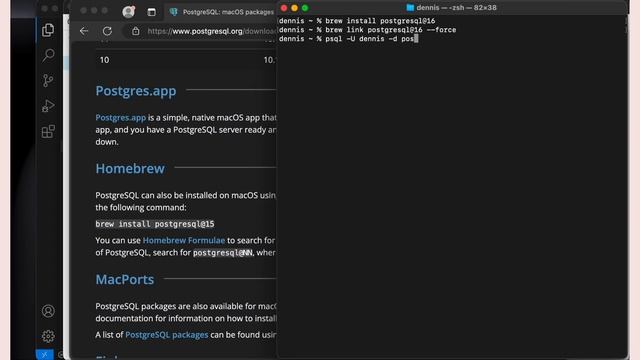This screenshot has height=360, width=640.
Task: Click the Terminal title dennis — -zsh
Action: click(x=456, y=7)
